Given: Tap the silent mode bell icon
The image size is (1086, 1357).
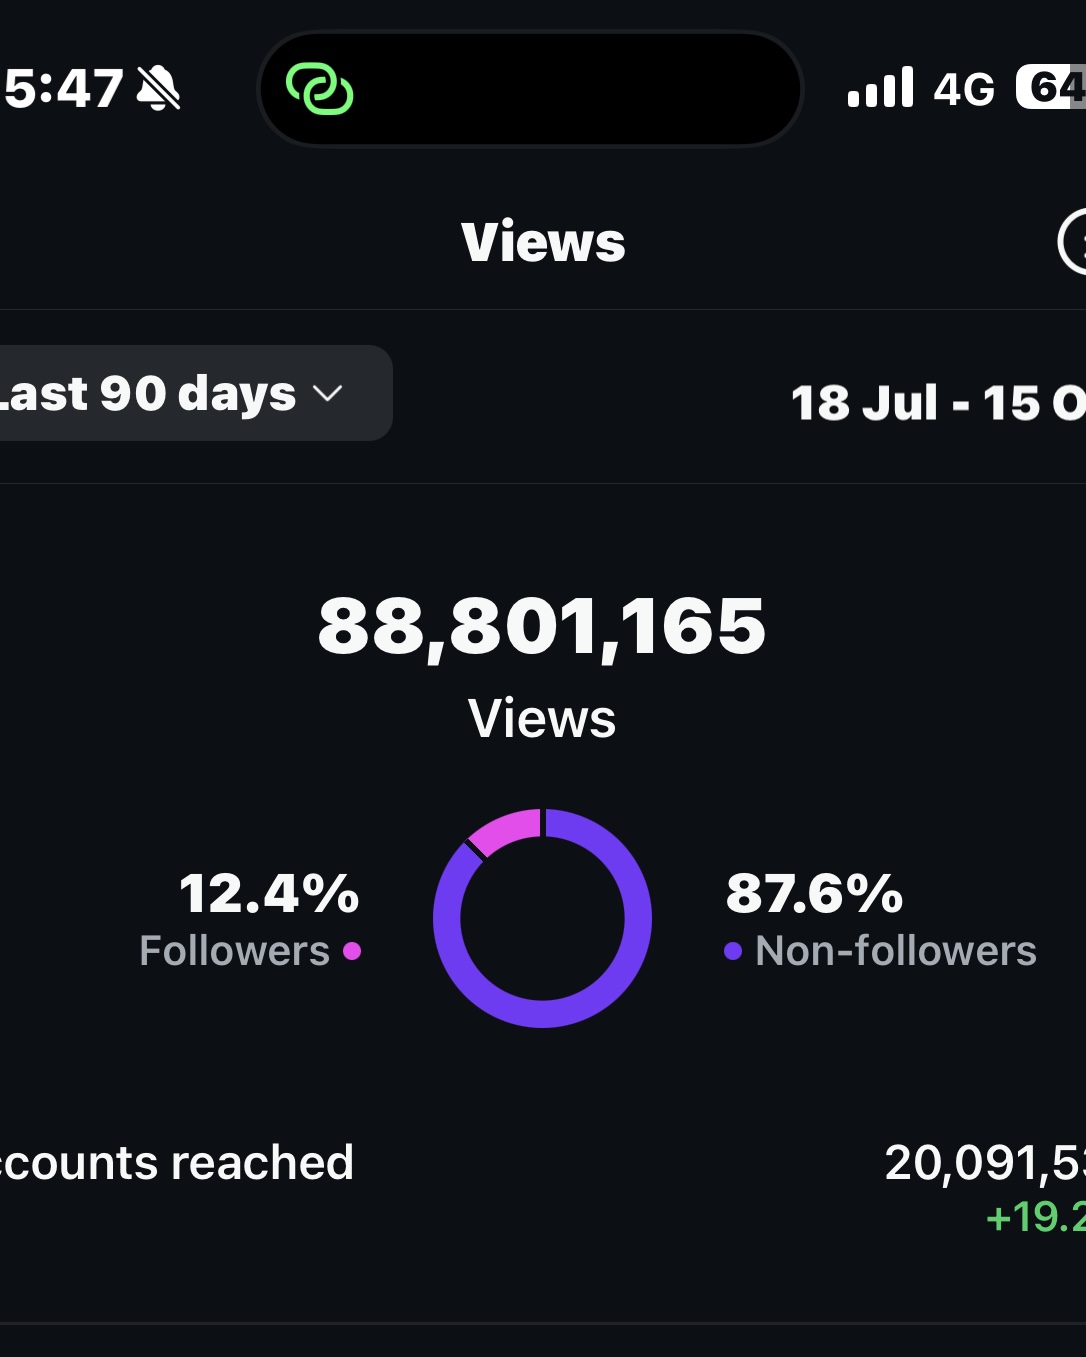Looking at the screenshot, I should tap(159, 88).
